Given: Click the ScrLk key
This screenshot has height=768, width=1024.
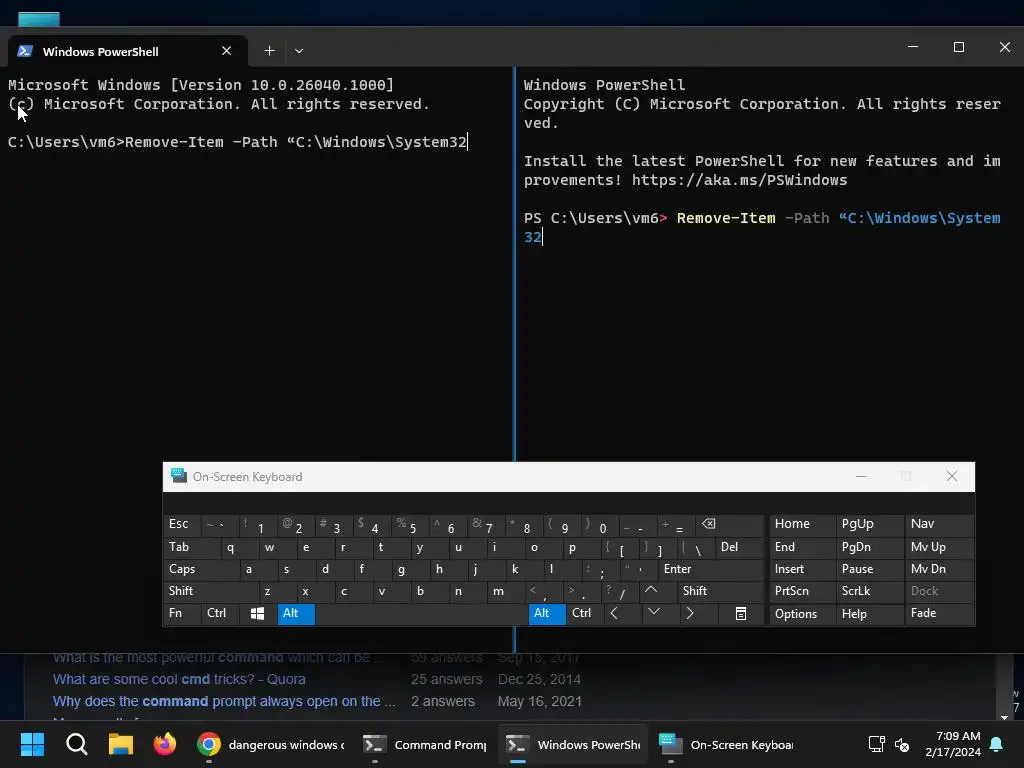Looking at the screenshot, I should coord(869,591).
